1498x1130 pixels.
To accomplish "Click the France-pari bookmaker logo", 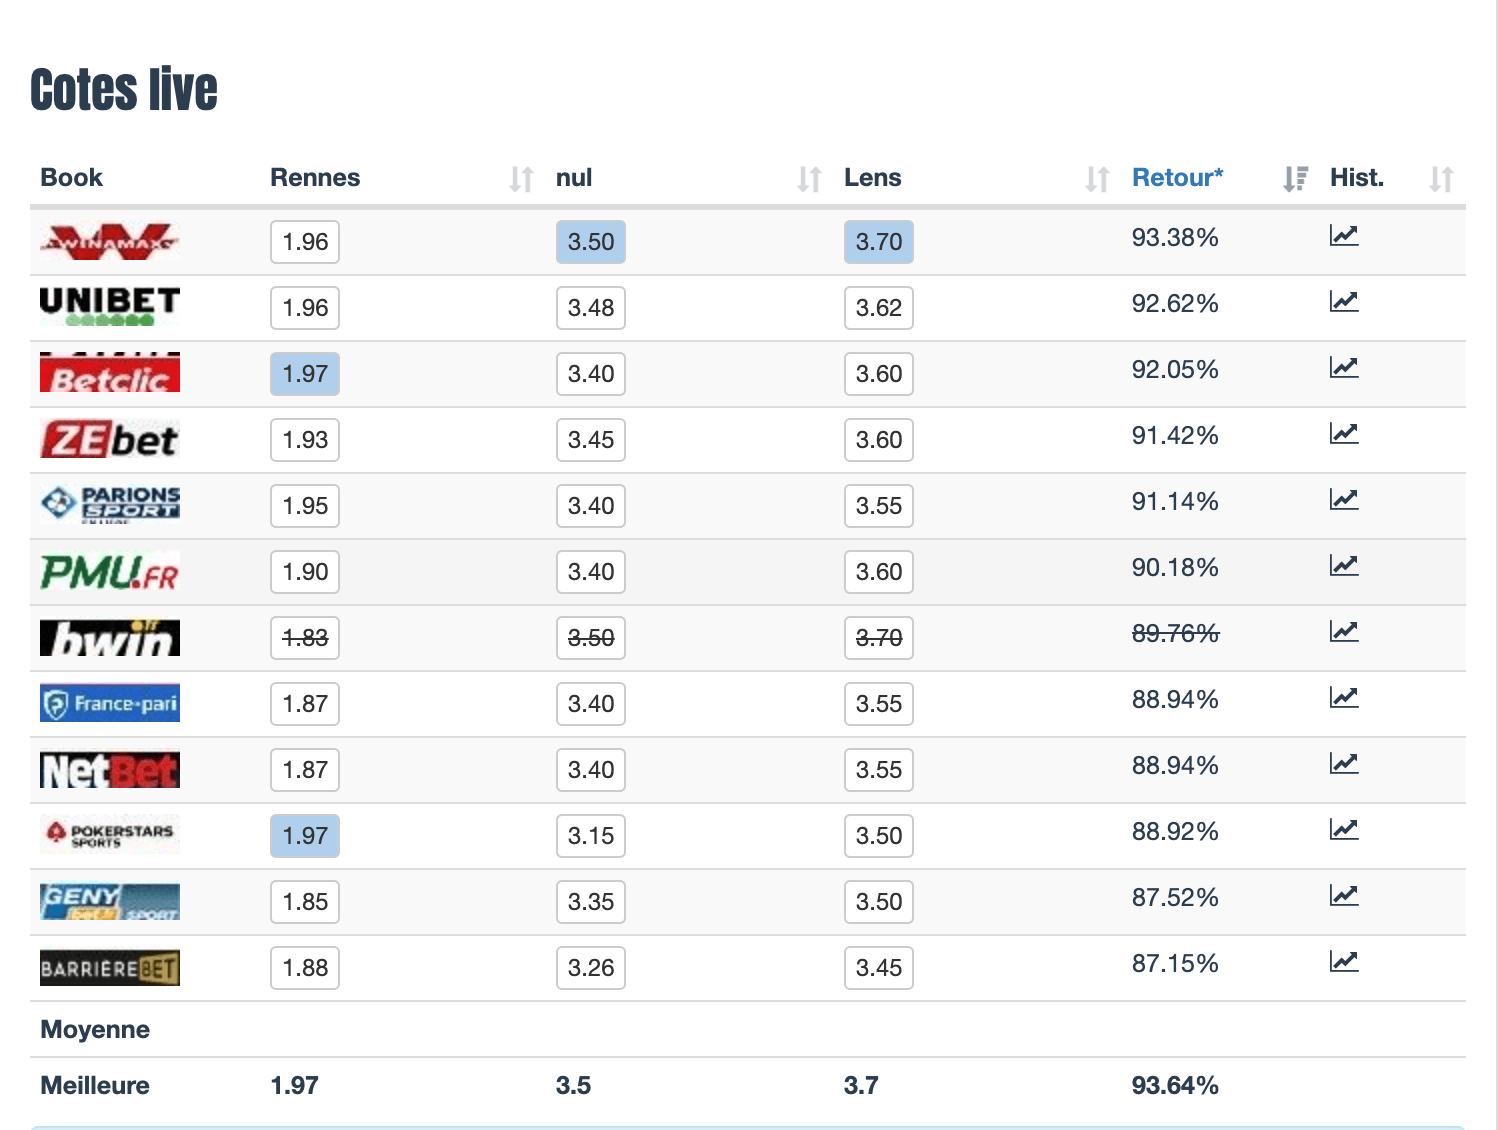I will pos(110,703).
